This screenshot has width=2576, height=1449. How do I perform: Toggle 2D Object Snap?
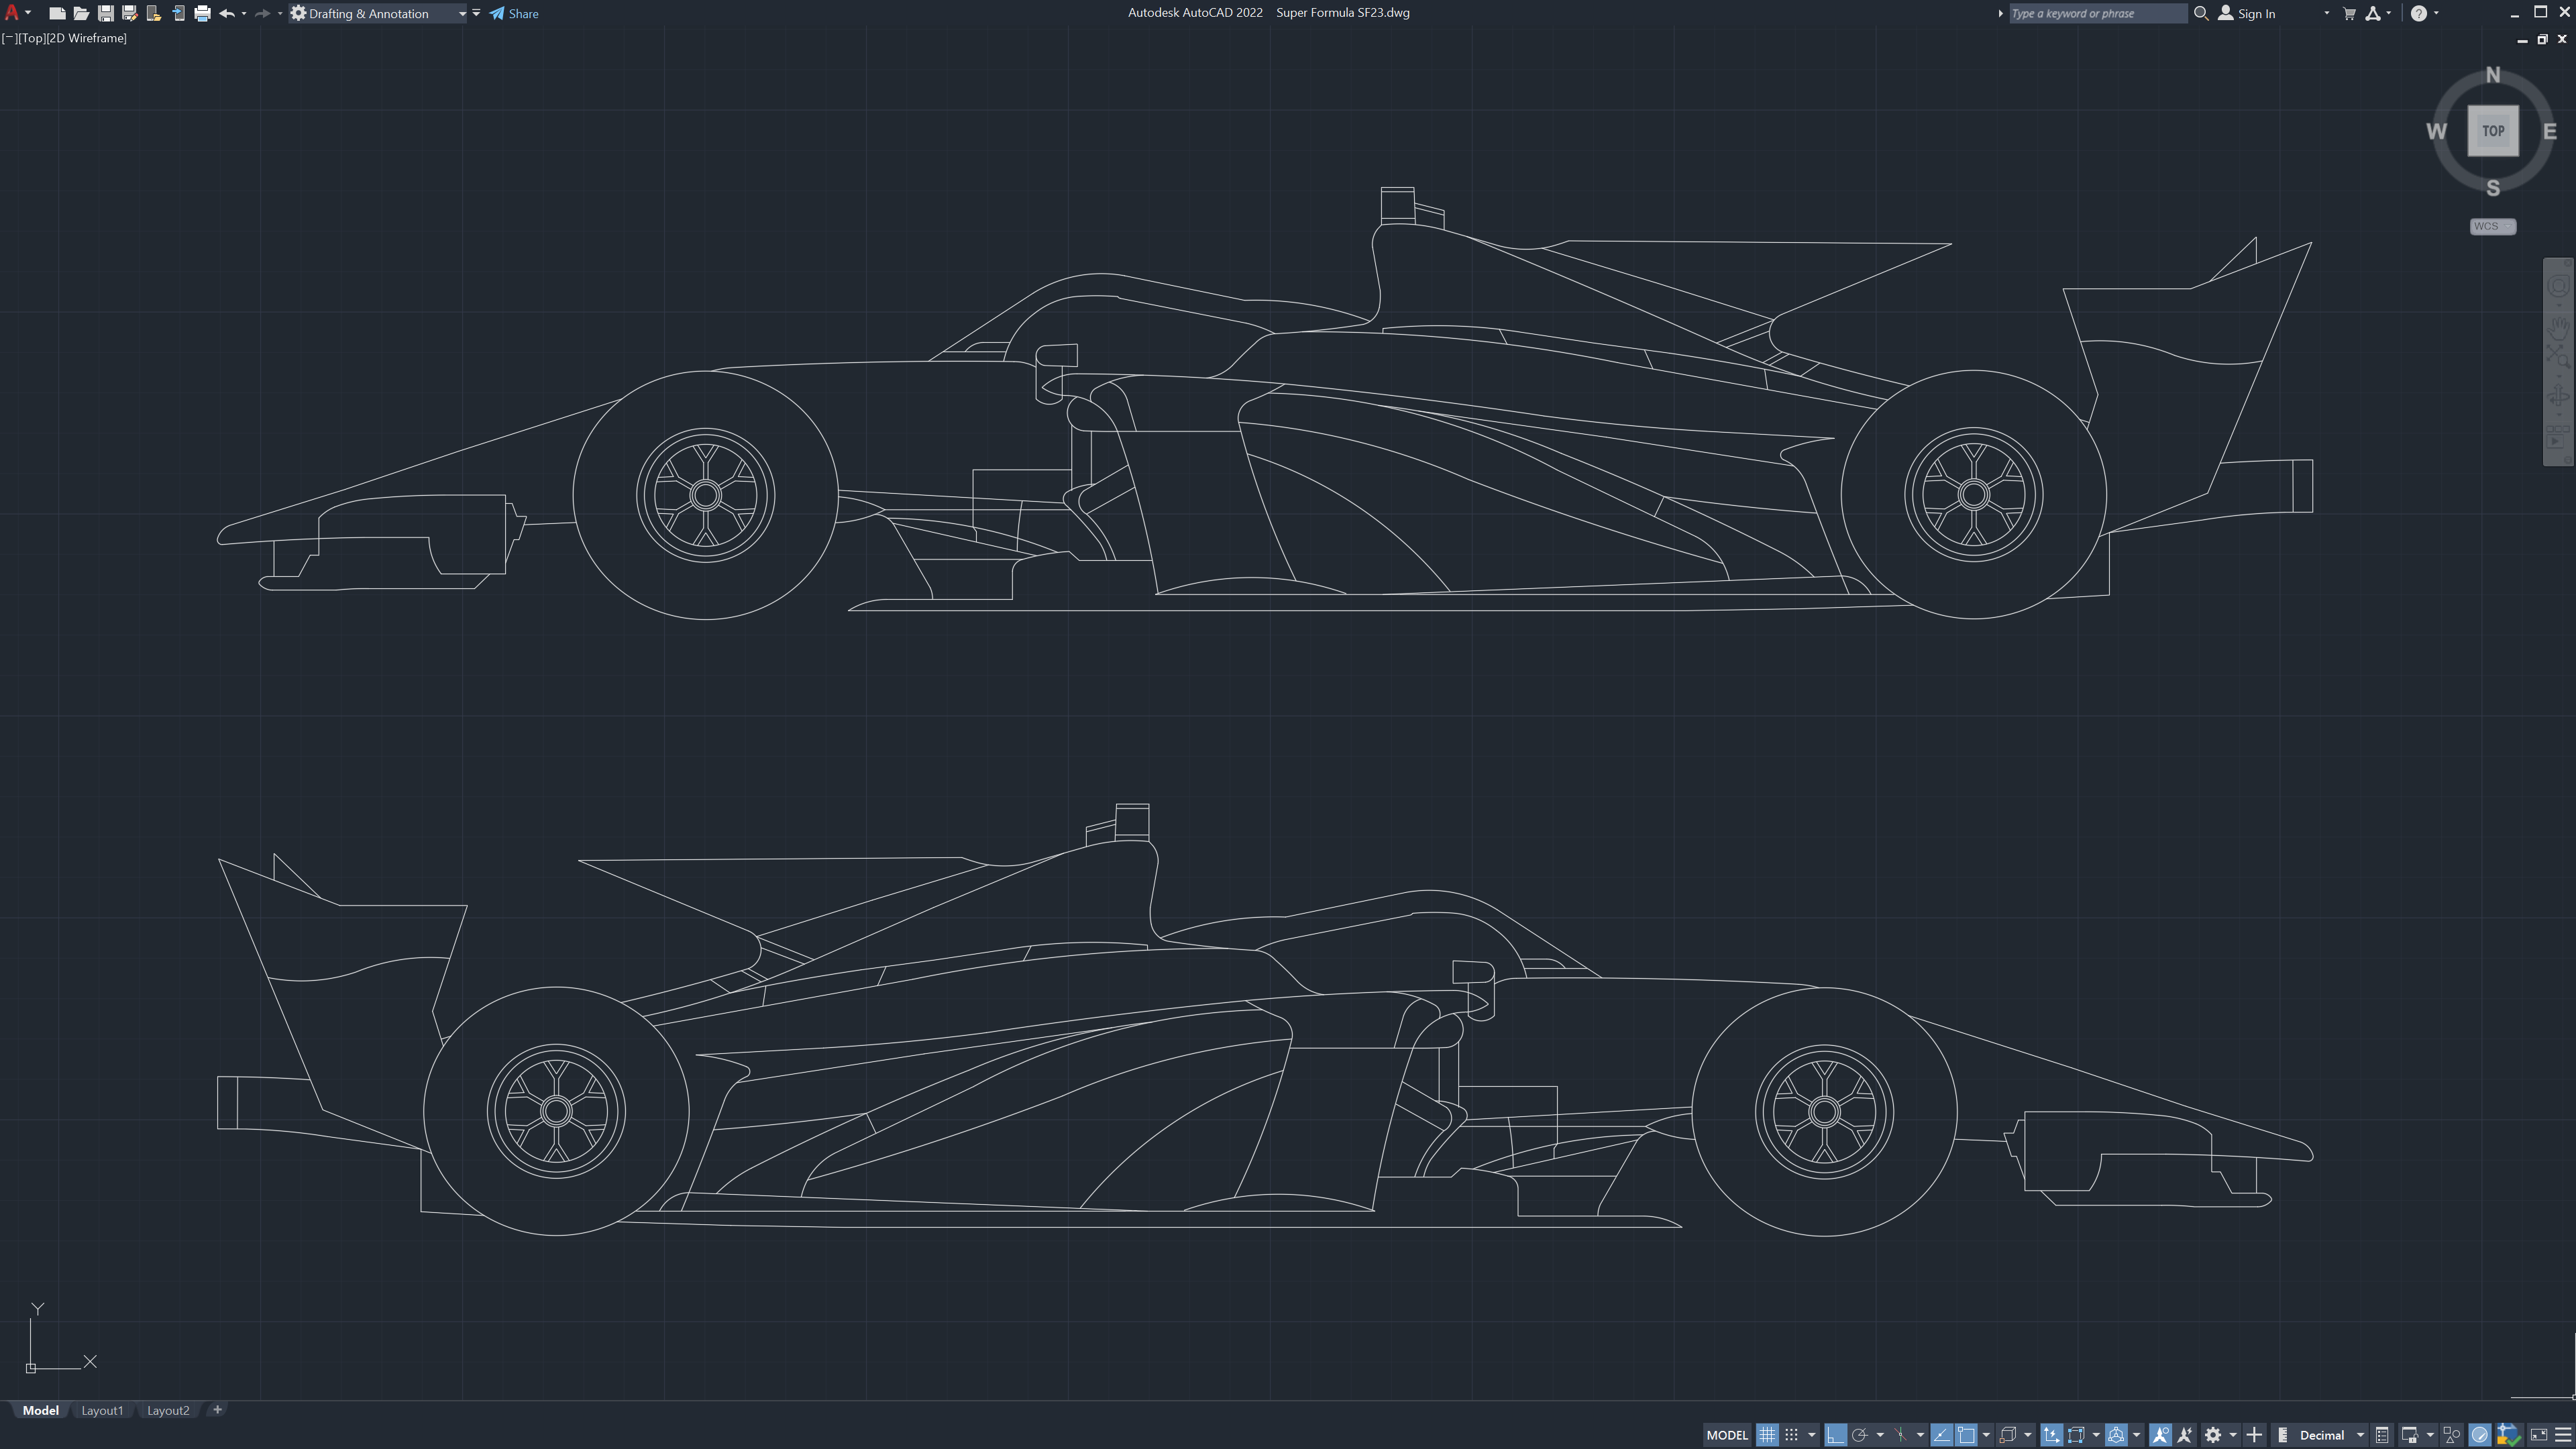coord(1966,1435)
